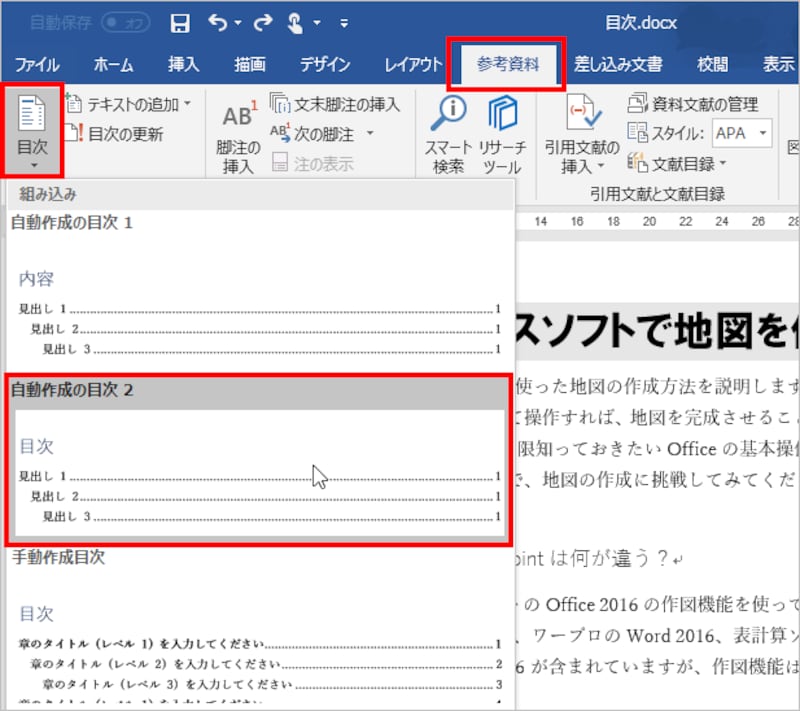Open the Researcher tool (リサーチツール)

502,134
